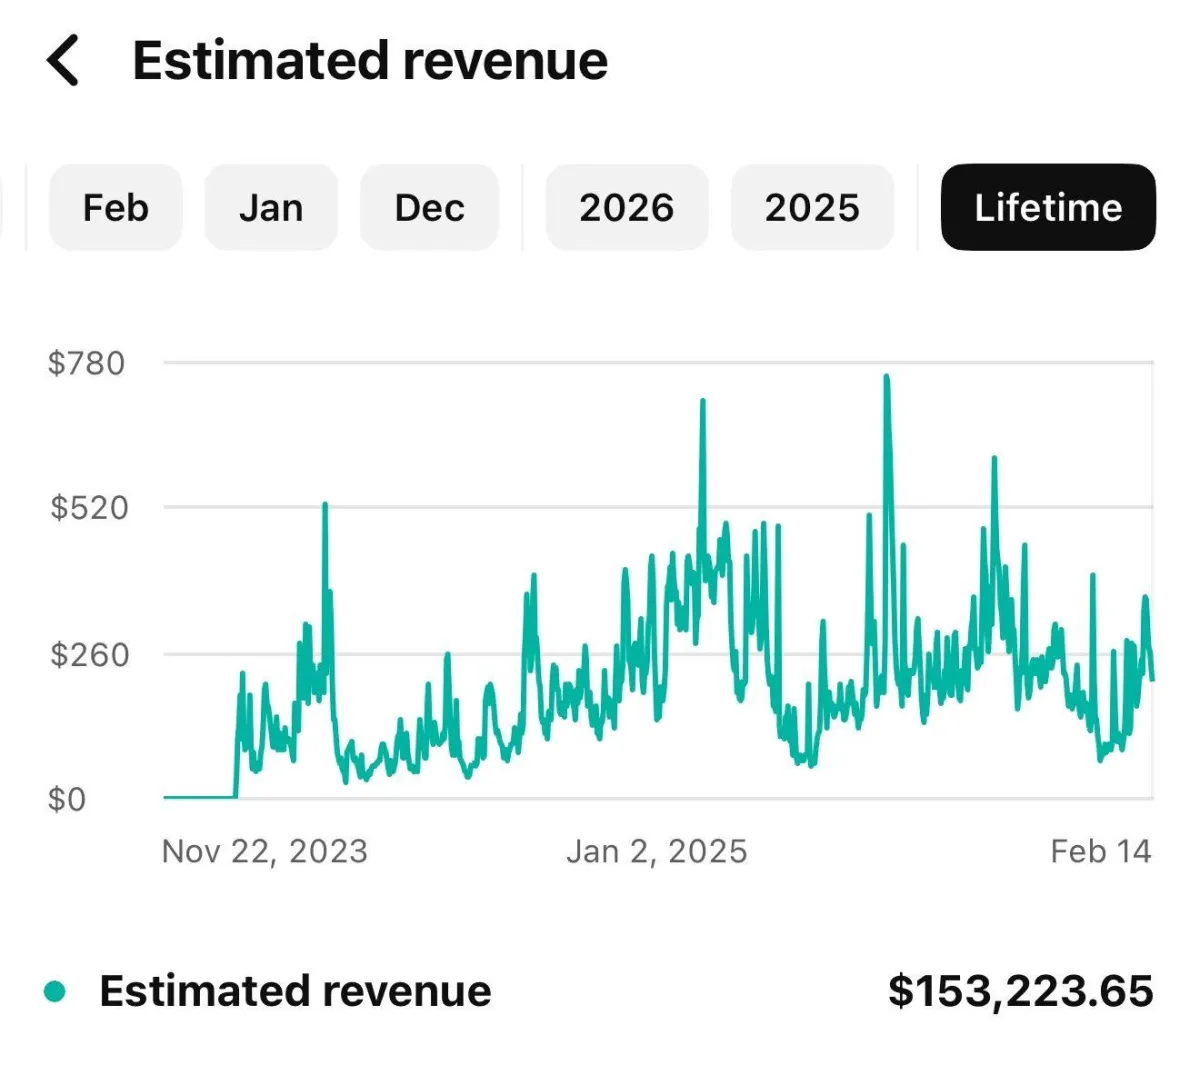Click the $0 y-axis label
Screen dimensions: 1200x1065
pos(67,799)
